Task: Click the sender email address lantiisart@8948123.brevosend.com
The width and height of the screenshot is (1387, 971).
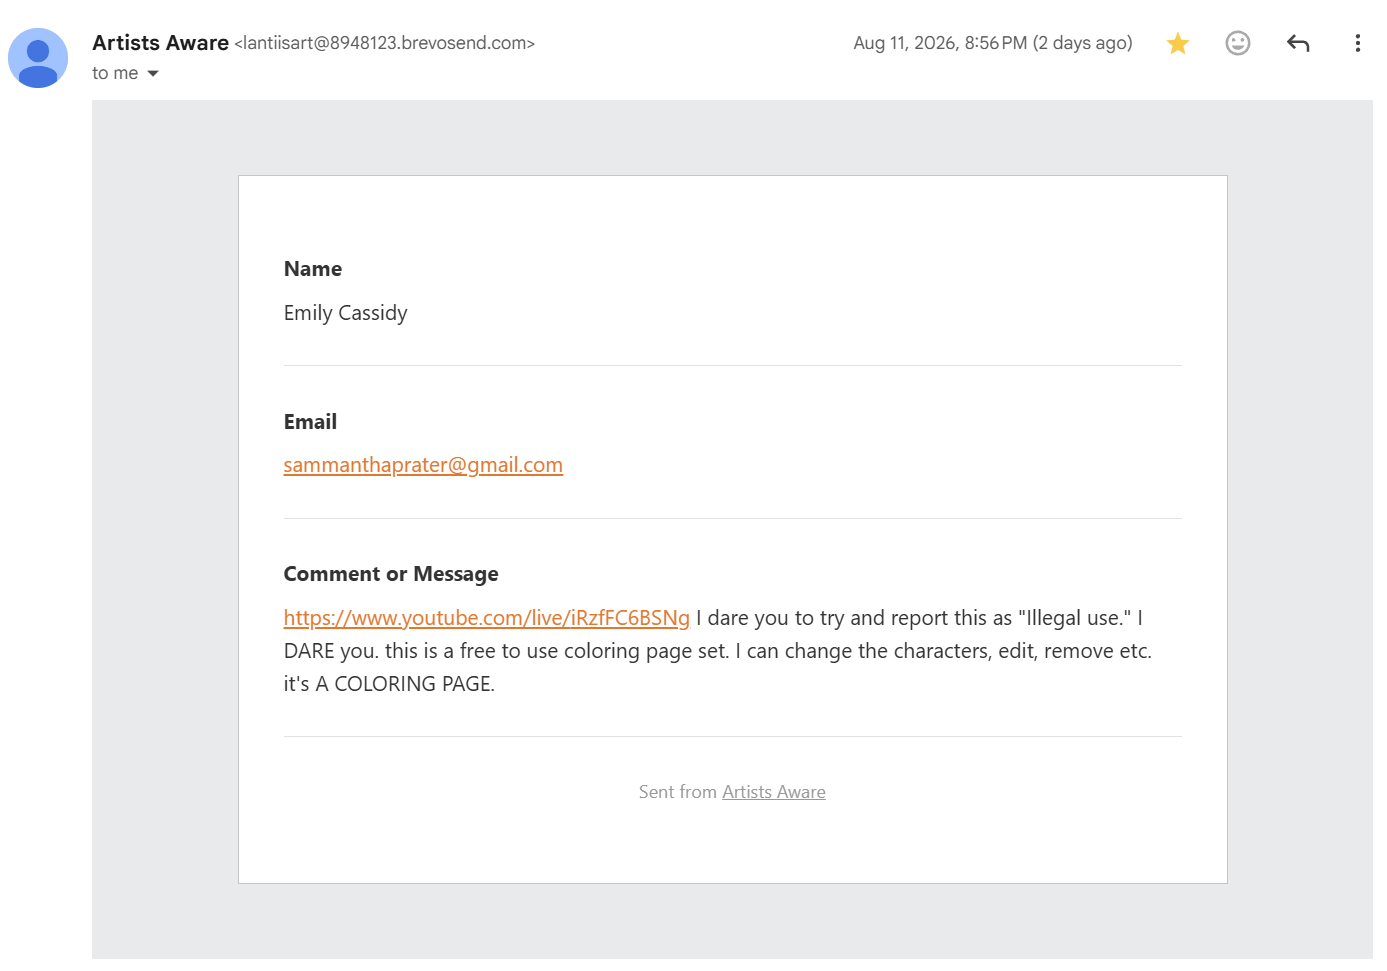Action: (x=385, y=43)
